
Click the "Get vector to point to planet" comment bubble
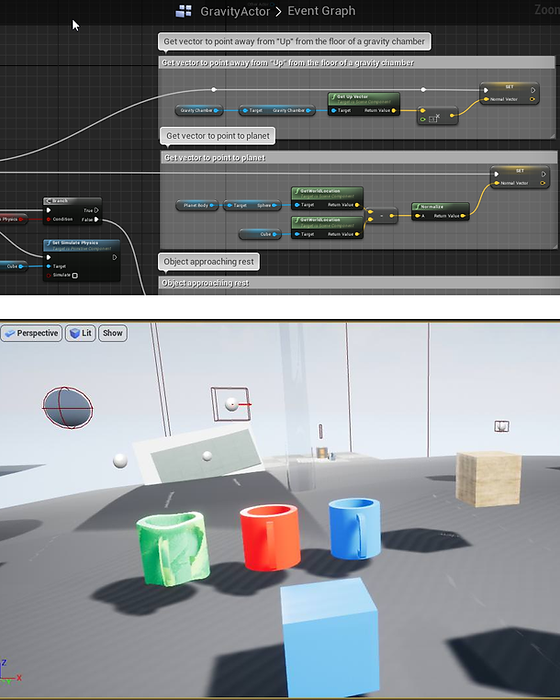pos(218,136)
